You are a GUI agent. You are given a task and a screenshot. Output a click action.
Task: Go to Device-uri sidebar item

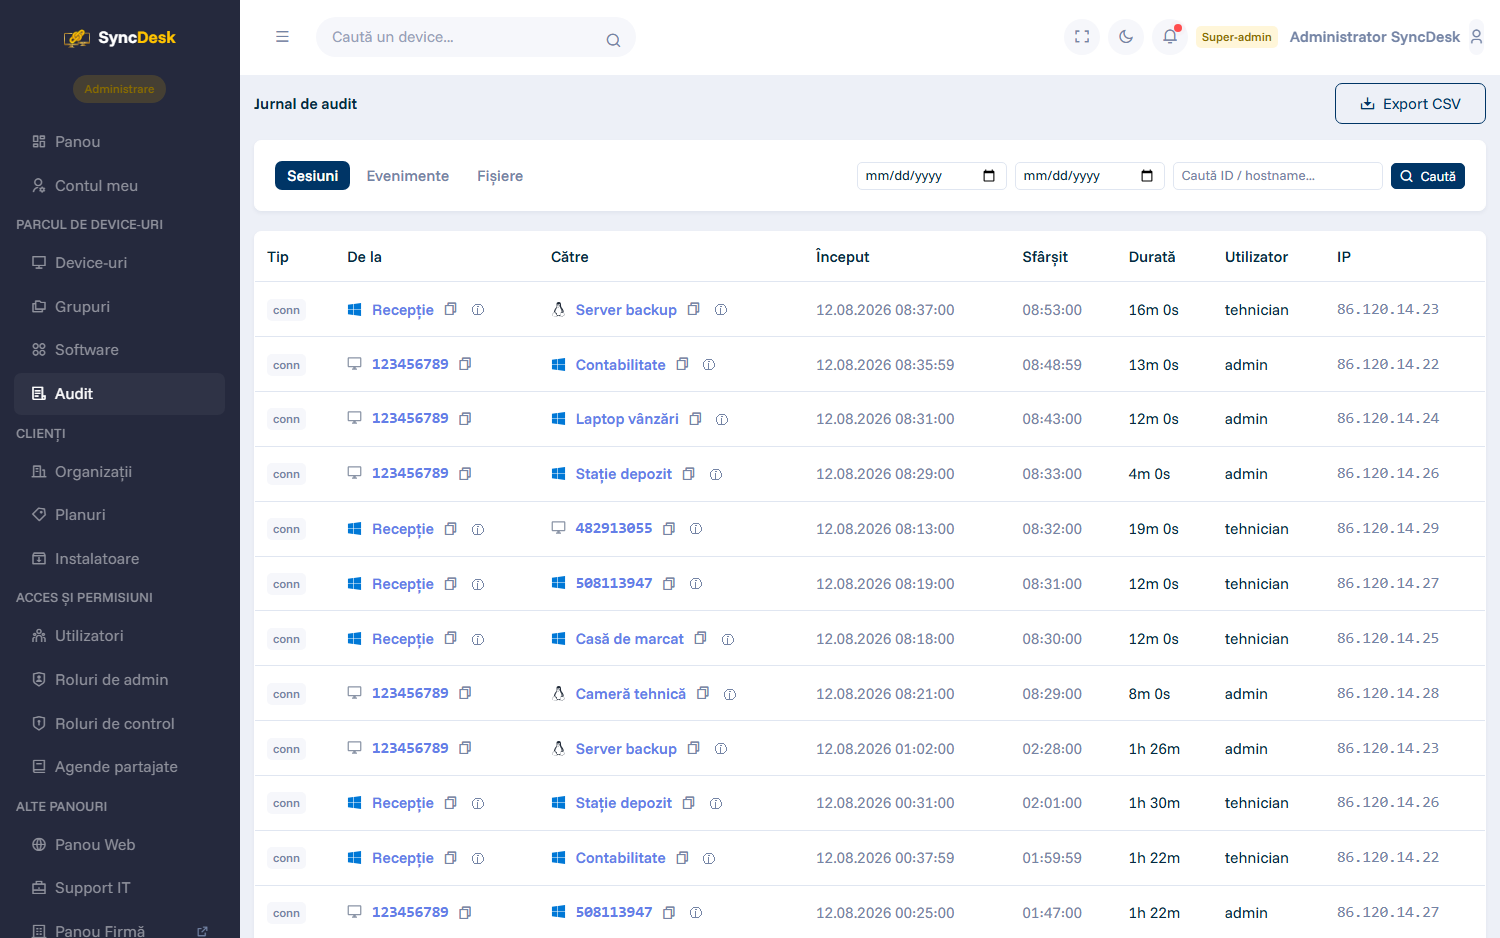120,263
